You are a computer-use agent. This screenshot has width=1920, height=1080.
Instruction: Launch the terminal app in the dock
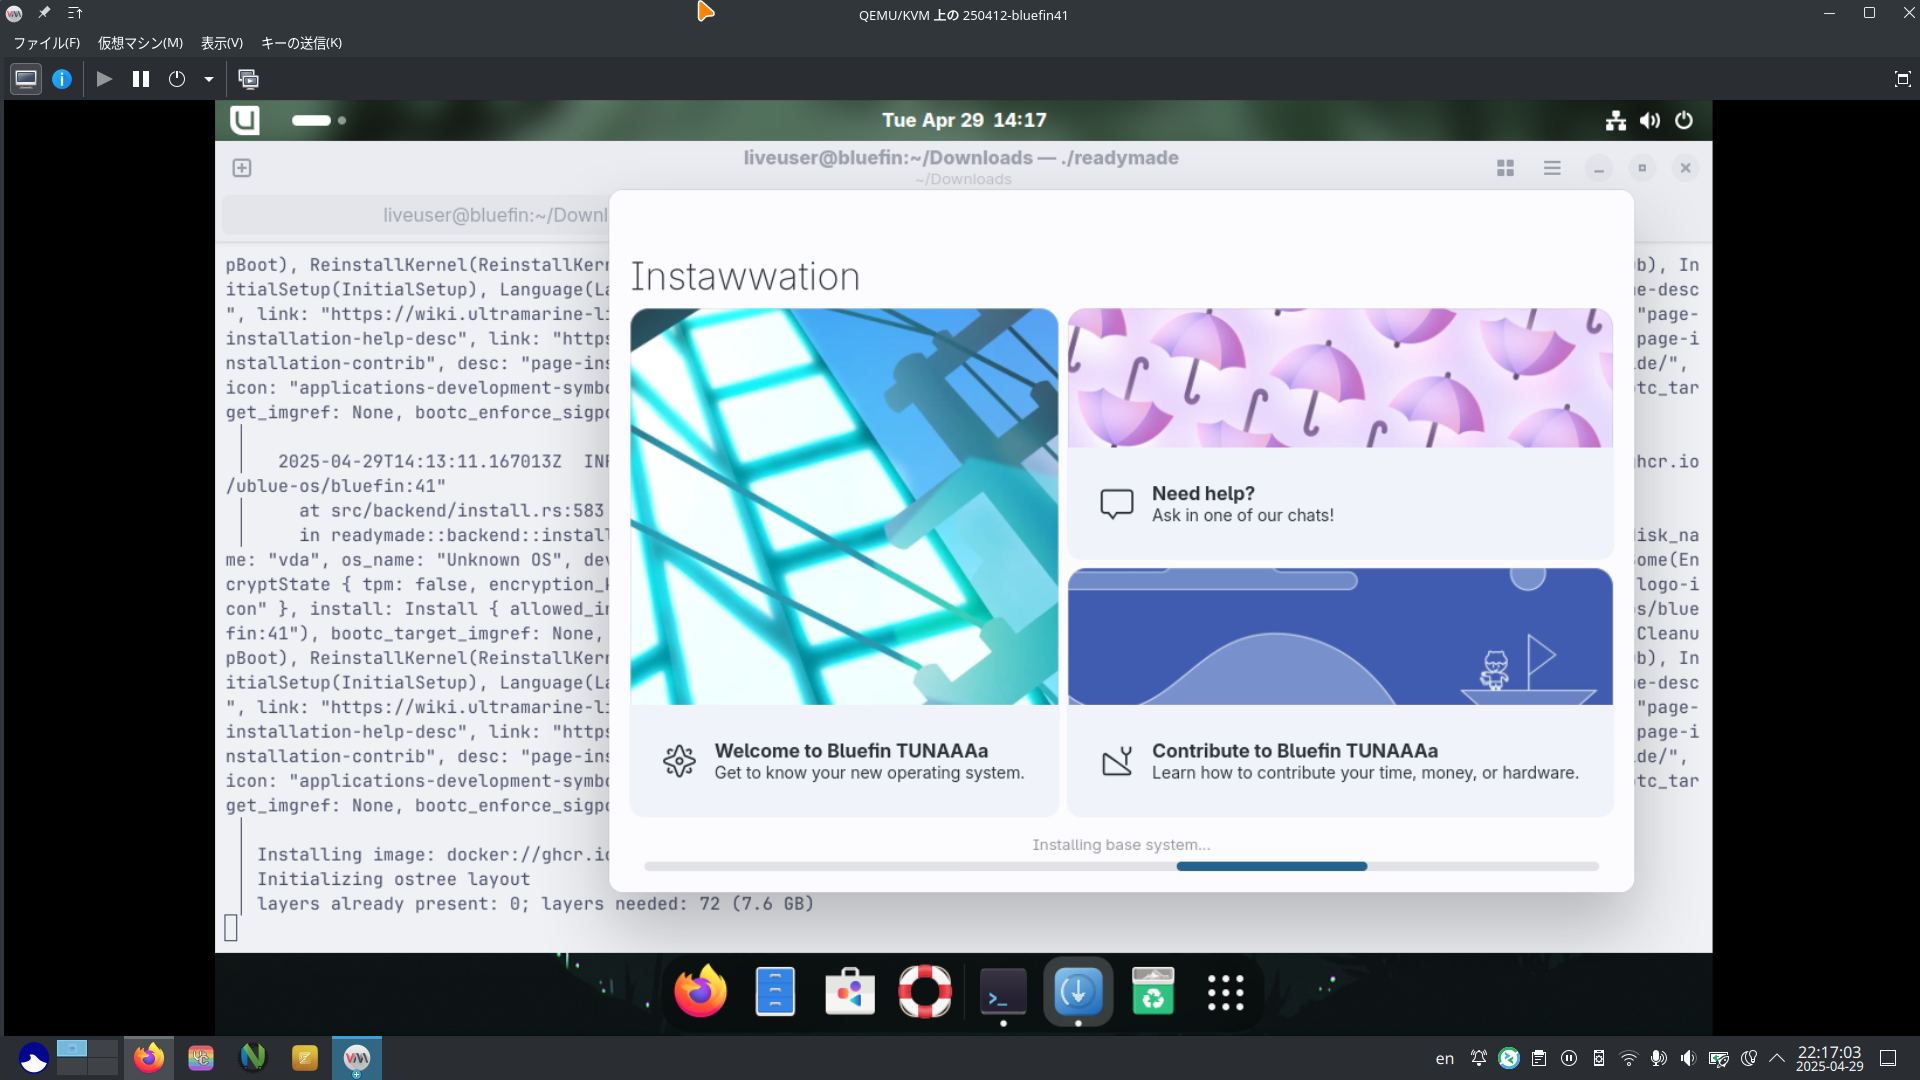[1003, 992]
